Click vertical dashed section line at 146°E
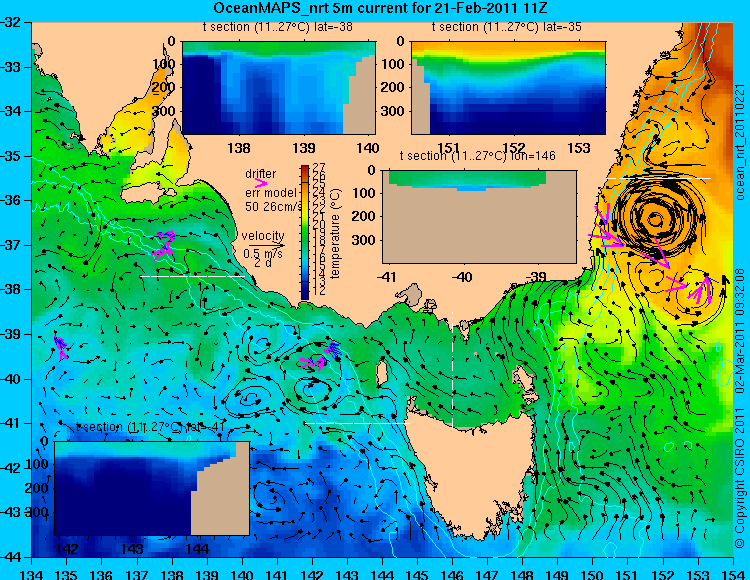This screenshot has width=750, height=580. coord(452,369)
